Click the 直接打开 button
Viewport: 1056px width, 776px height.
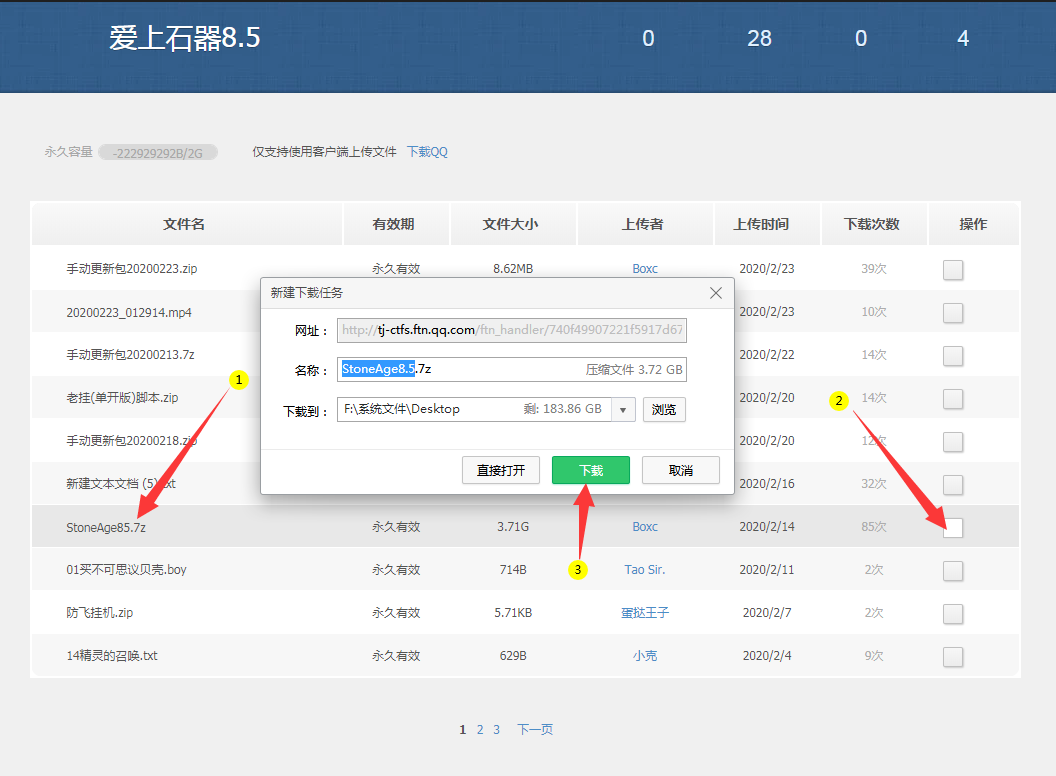[500, 470]
